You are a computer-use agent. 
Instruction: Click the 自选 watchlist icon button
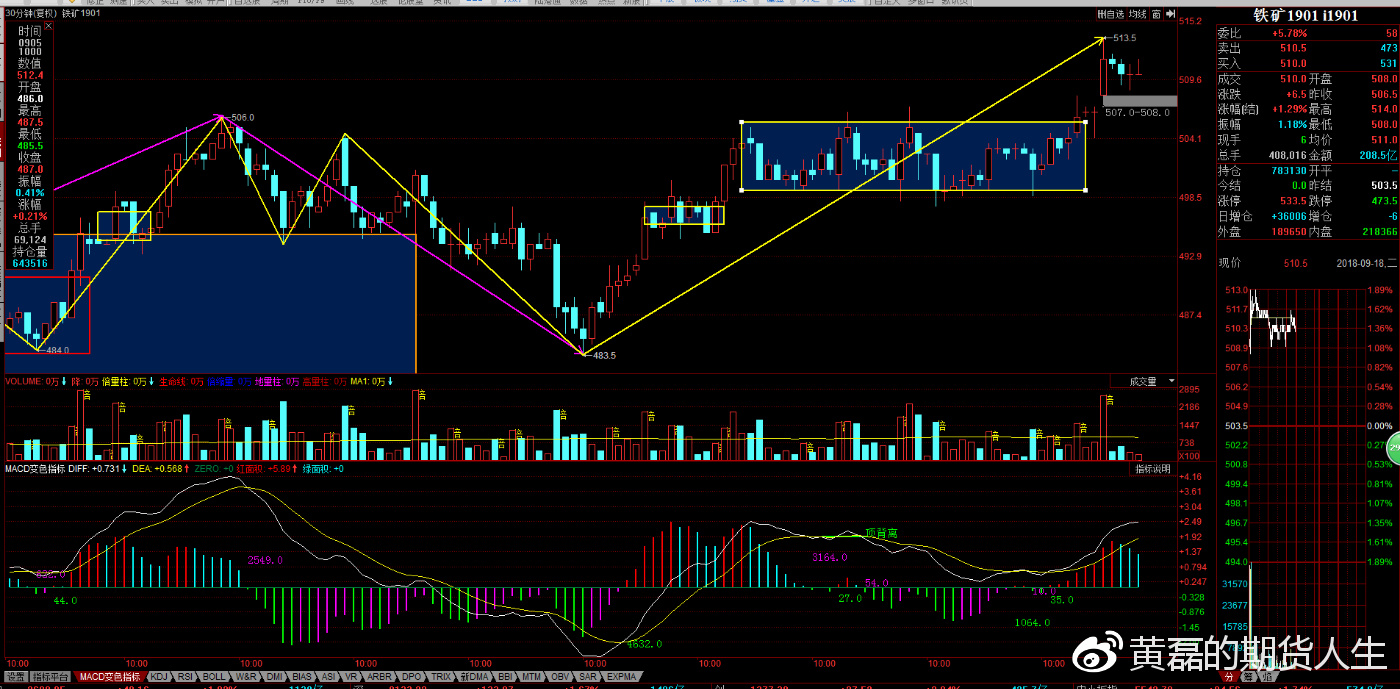pyautogui.click(x=1110, y=14)
